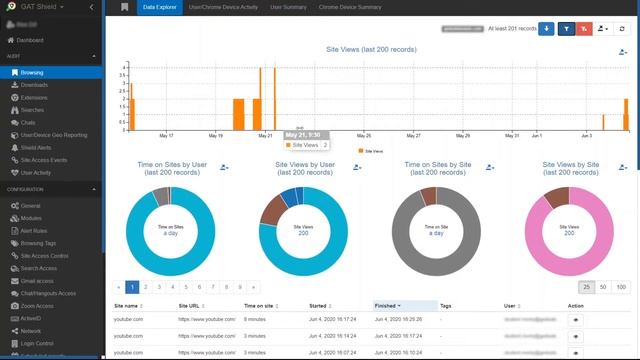Image resolution: width=640 pixels, height=360 pixels.
Task: Show 25 records per page
Action: click(586, 287)
